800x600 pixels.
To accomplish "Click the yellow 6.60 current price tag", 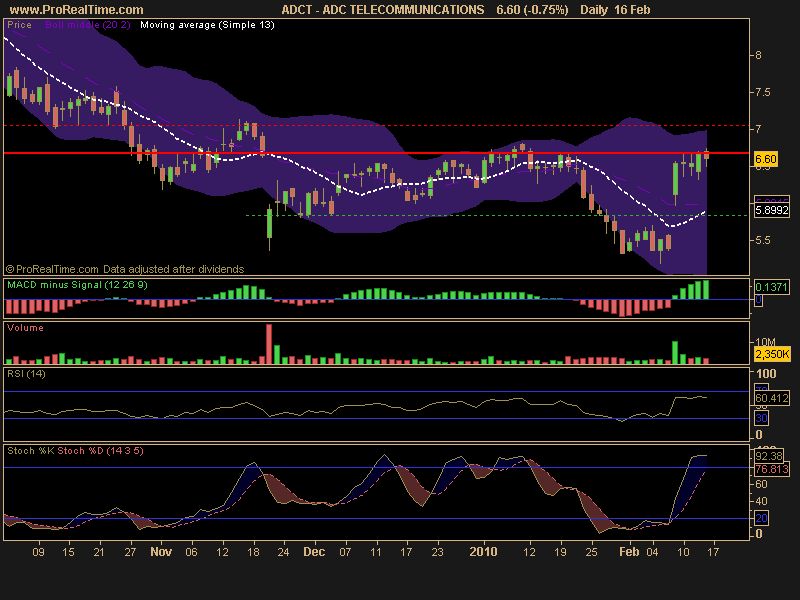I will [x=766, y=159].
